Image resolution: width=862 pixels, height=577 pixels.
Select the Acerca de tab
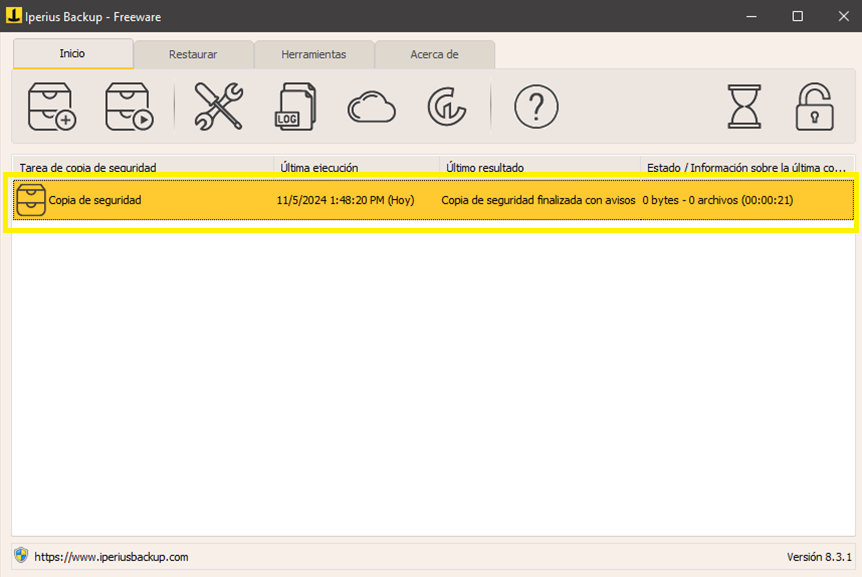434,54
